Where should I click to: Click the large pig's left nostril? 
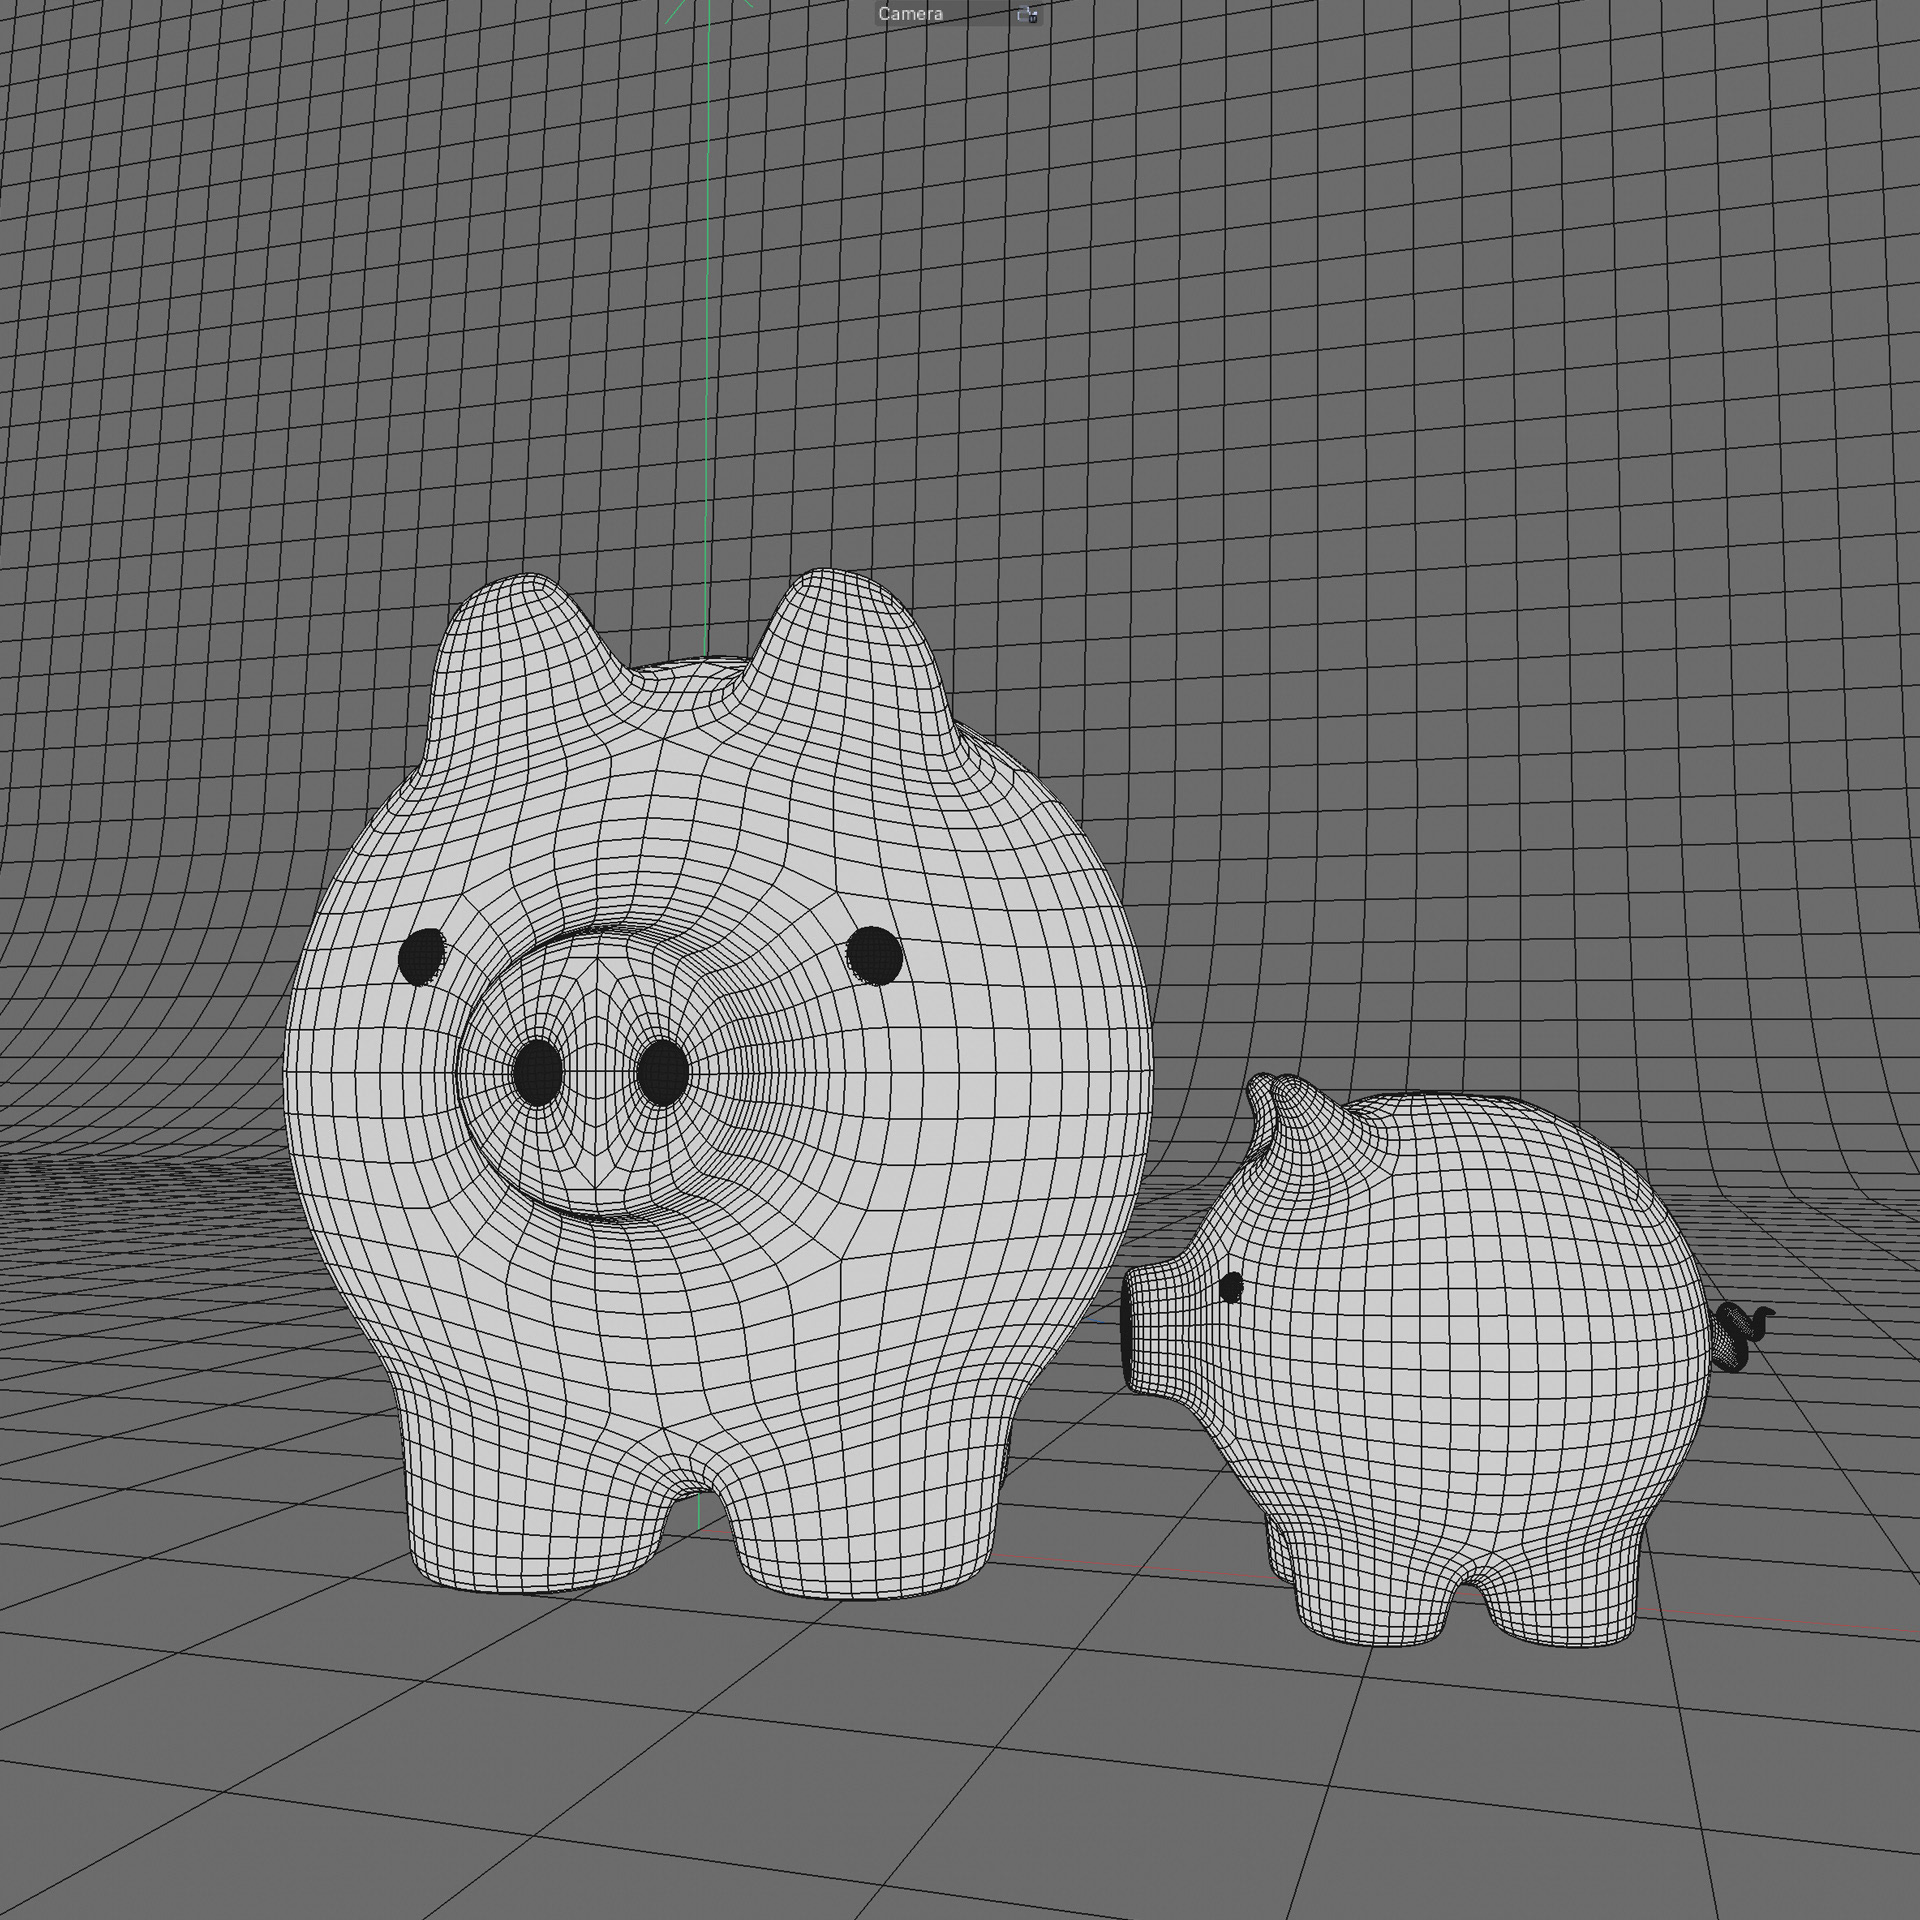click(x=538, y=1071)
